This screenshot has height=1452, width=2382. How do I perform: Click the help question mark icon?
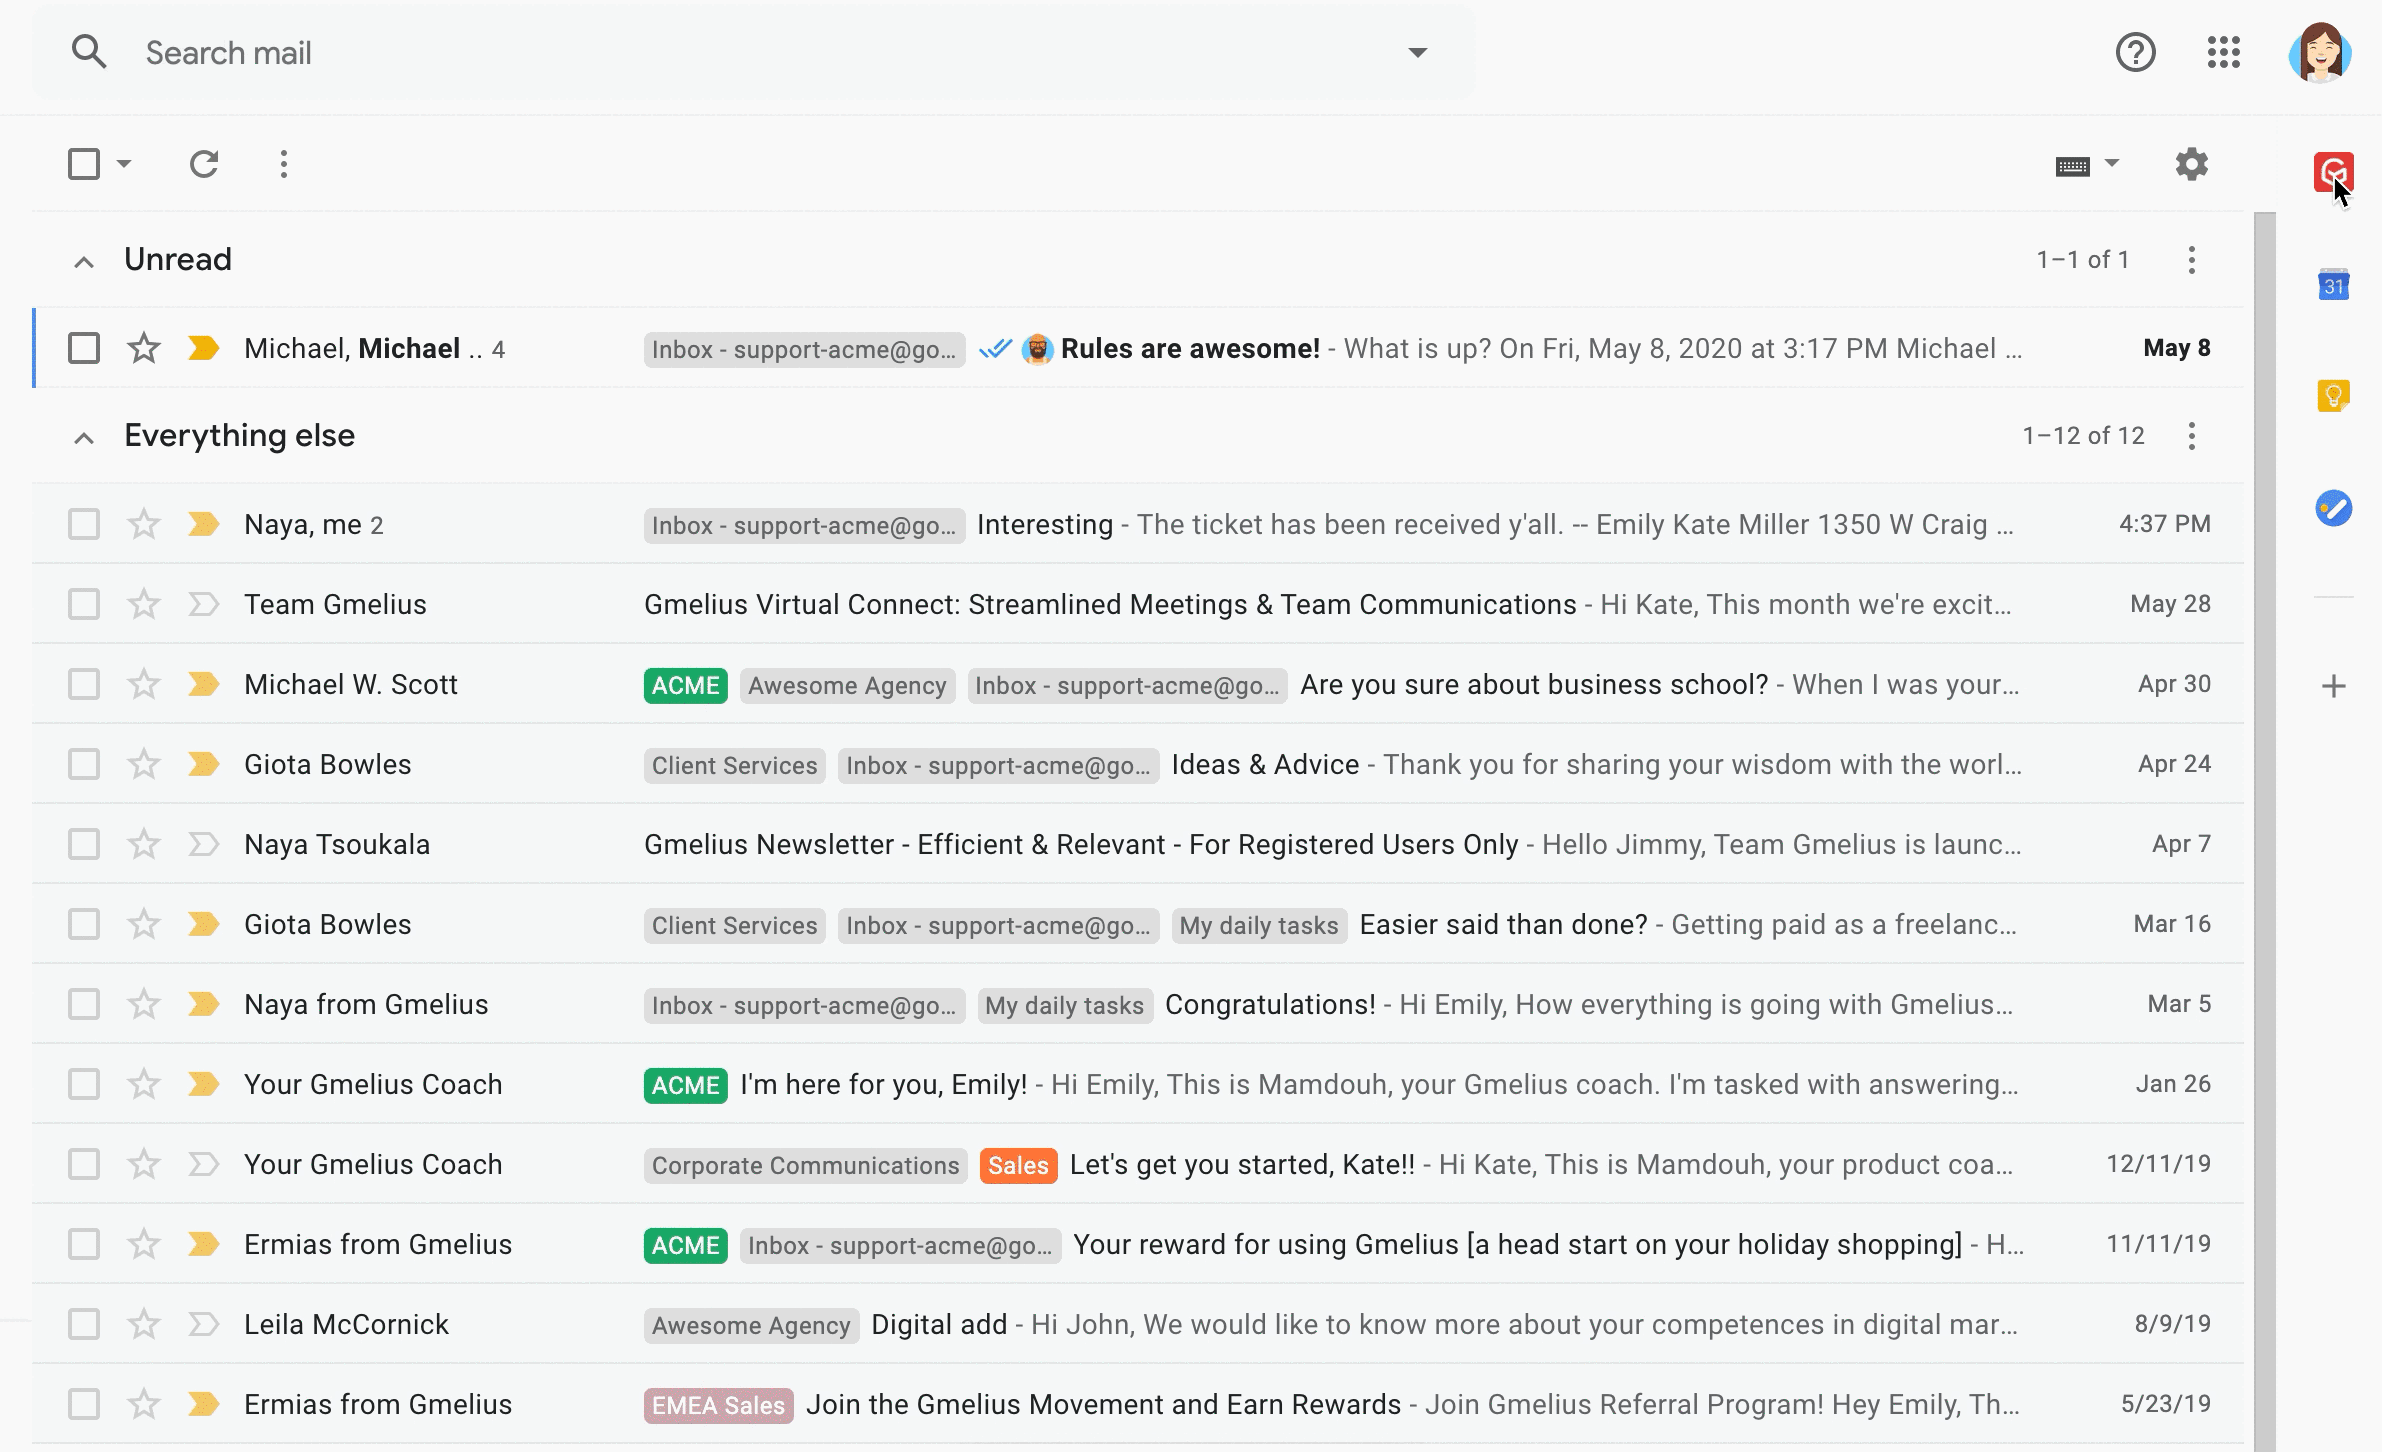tap(2135, 52)
